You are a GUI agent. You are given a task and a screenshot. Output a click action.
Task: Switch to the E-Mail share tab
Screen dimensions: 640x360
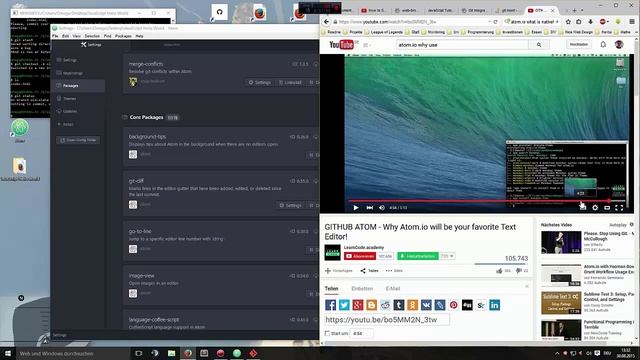click(x=393, y=289)
